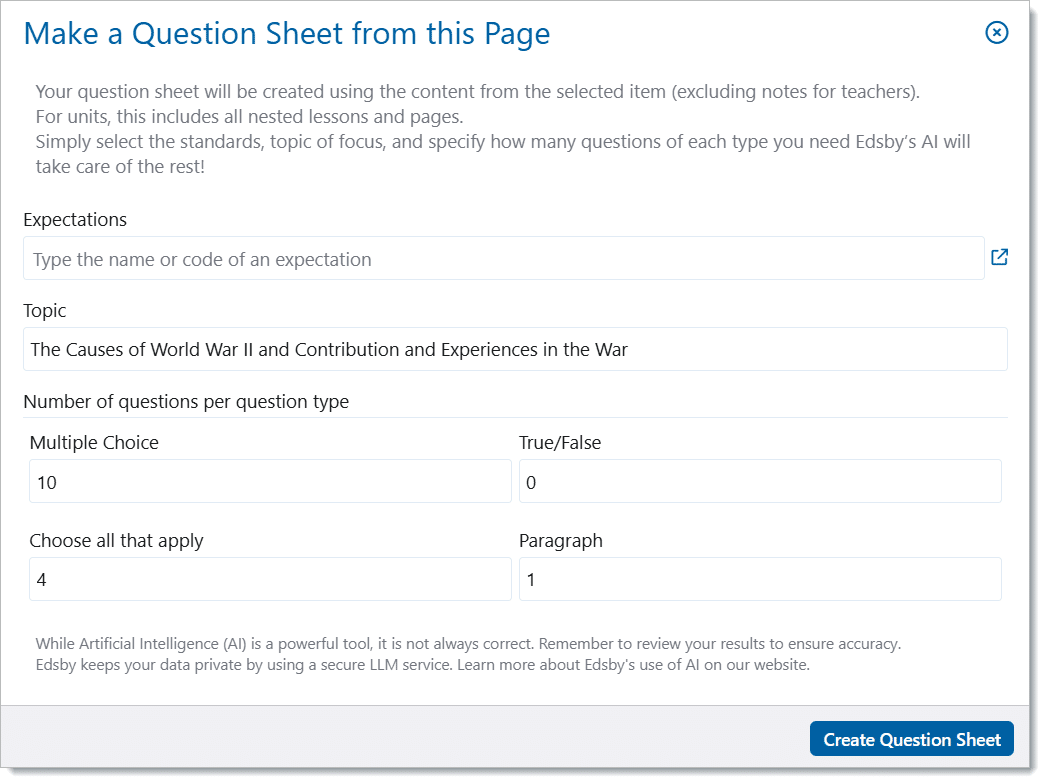Click the True/False label
Screen dimensions: 1045x783
[560, 442]
